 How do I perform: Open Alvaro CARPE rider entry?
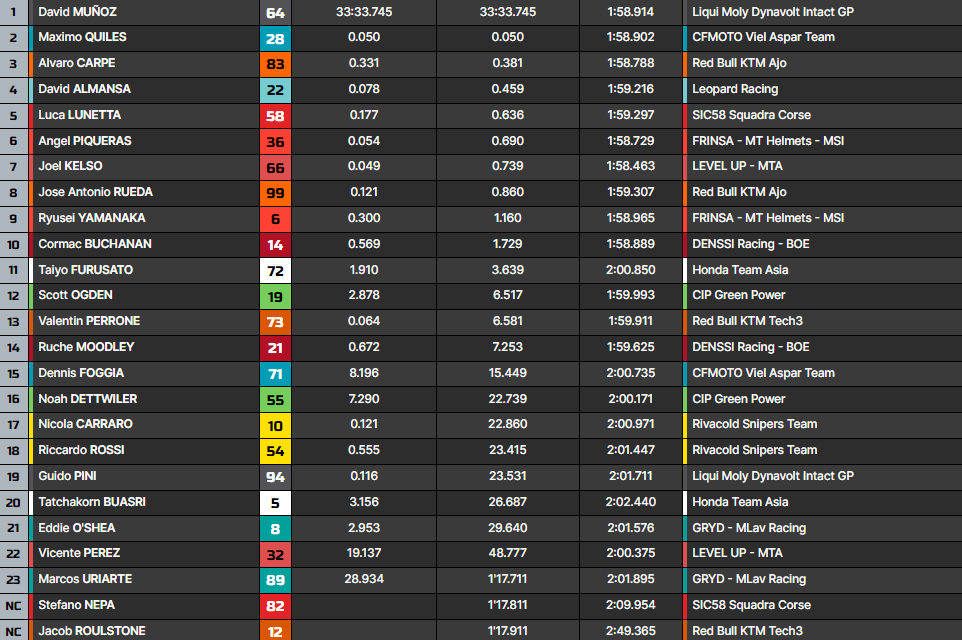(77, 63)
